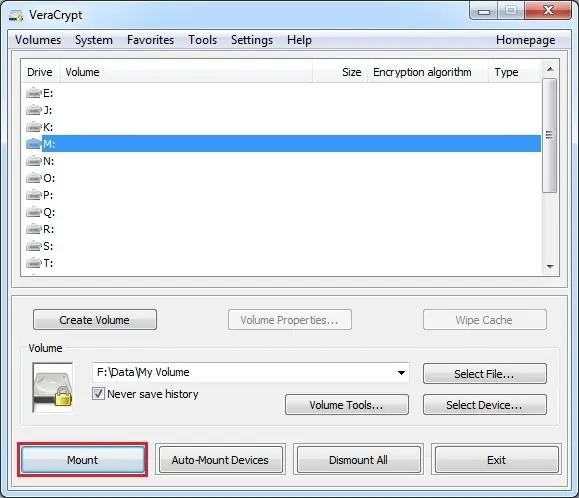Click the K: drive icon
Image resolution: width=579 pixels, height=498 pixels.
(x=34, y=127)
